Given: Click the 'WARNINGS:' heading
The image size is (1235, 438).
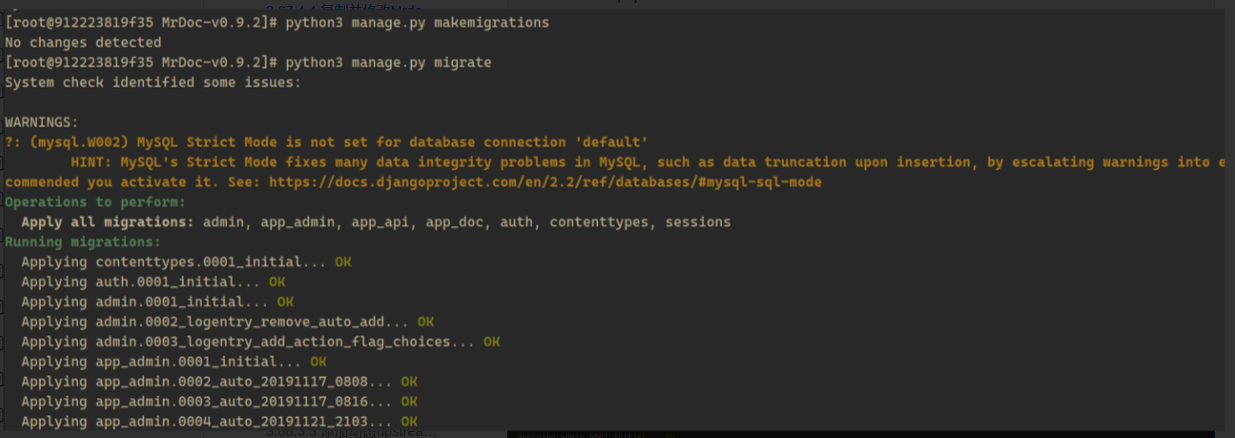Looking at the screenshot, I should tap(41, 122).
